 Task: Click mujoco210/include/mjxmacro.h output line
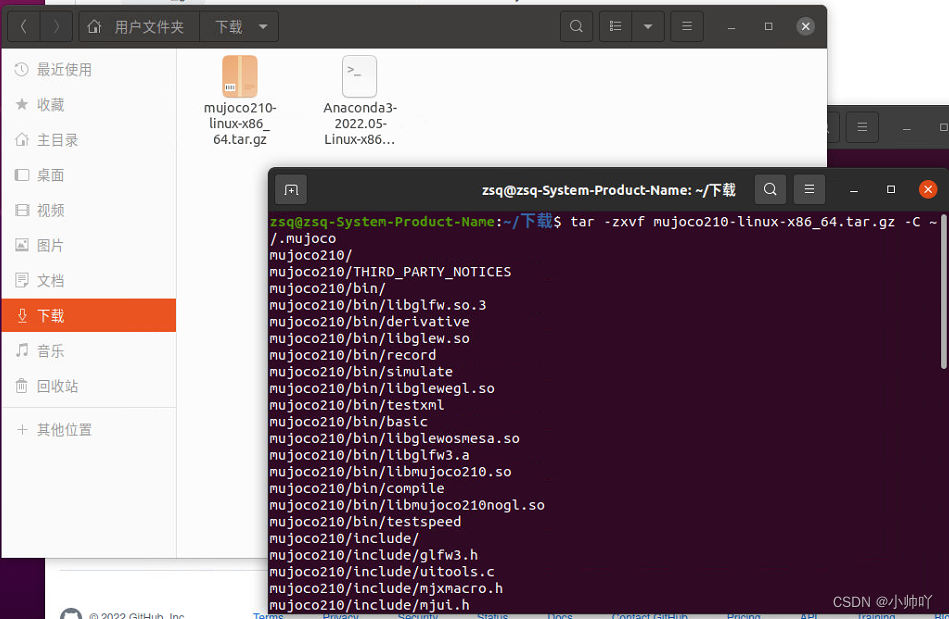[386, 588]
